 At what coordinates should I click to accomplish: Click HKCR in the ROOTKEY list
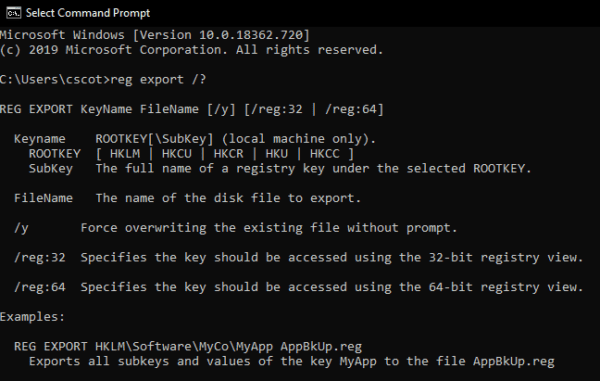[x=228, y=154]
